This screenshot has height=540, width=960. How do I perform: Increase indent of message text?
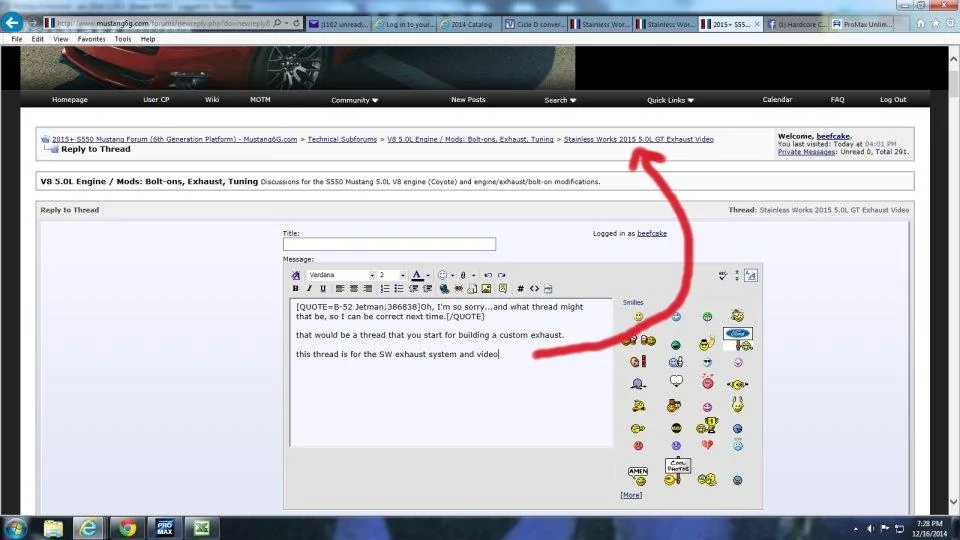(x=427, y=288)
